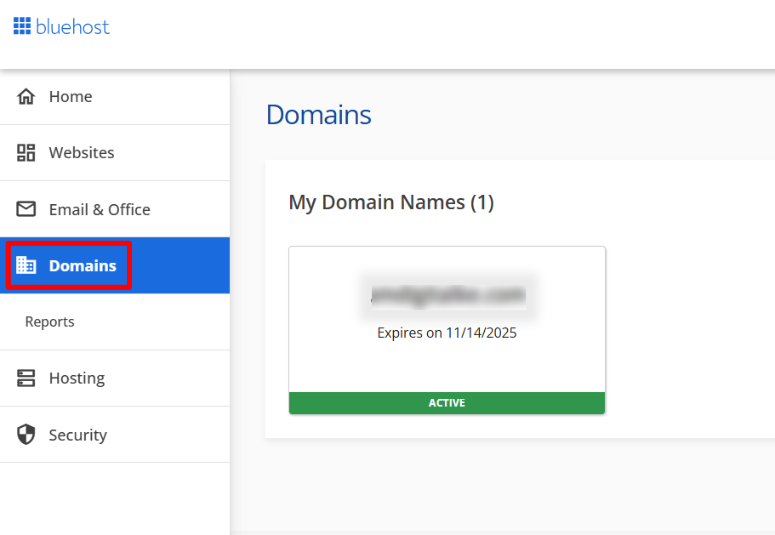Open the Reports submenu item
Viewport: 775px width, 535px height.
click(115, 322)
